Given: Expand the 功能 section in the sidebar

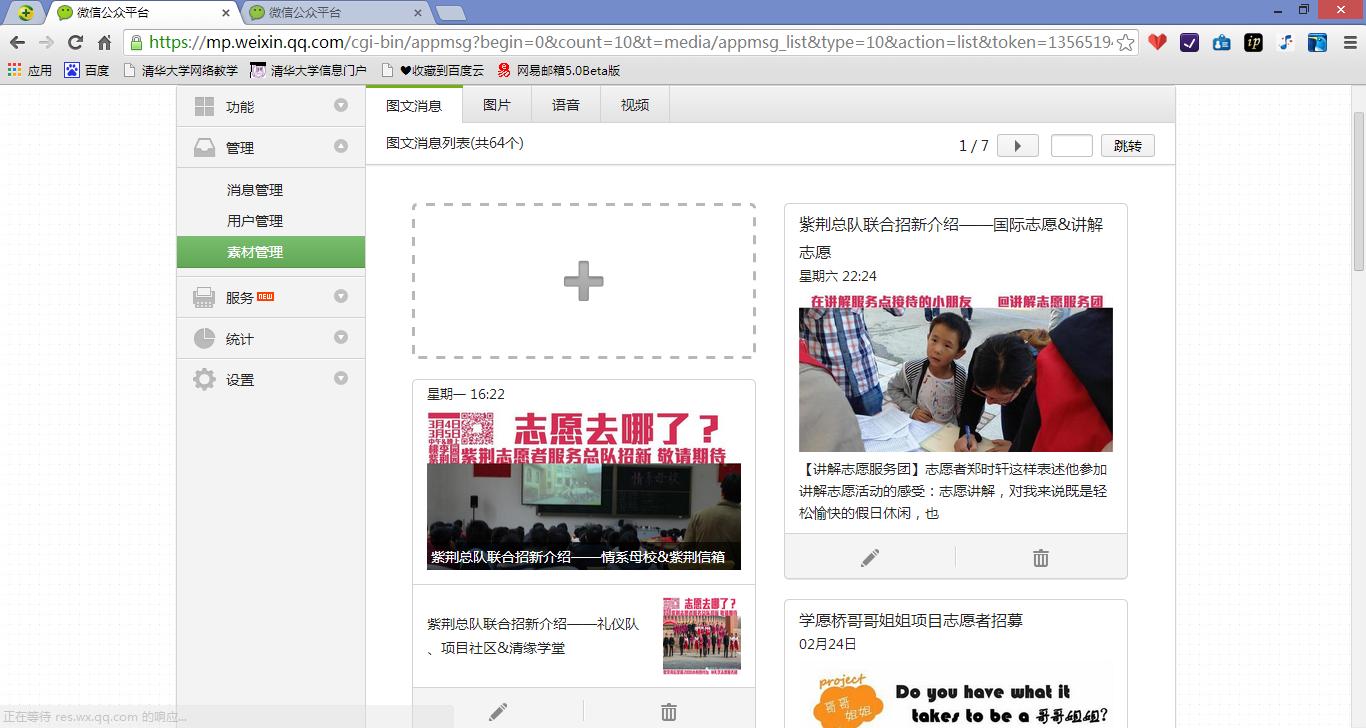Looking at the screenshot, I should click(x=342, y=105).
